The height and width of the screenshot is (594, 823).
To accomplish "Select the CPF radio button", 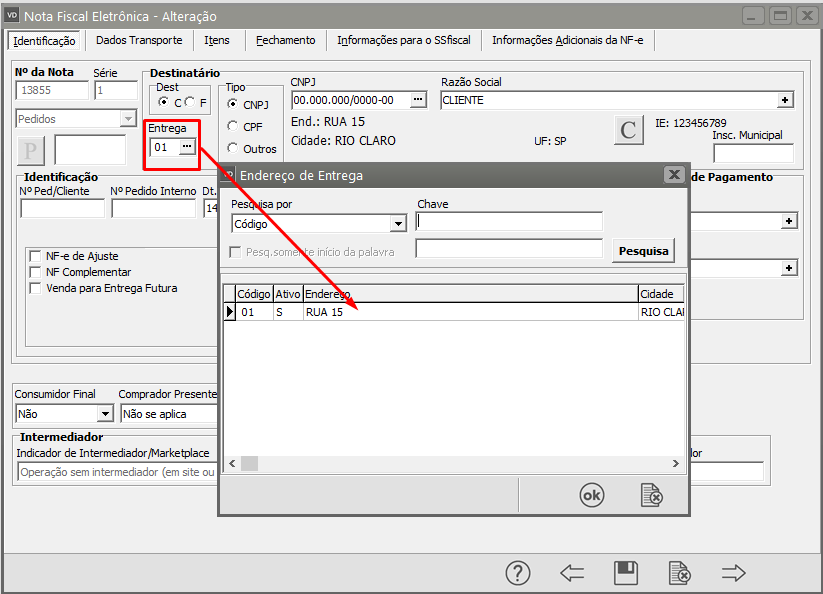I will pyautogui.click(x=233, y=127).
